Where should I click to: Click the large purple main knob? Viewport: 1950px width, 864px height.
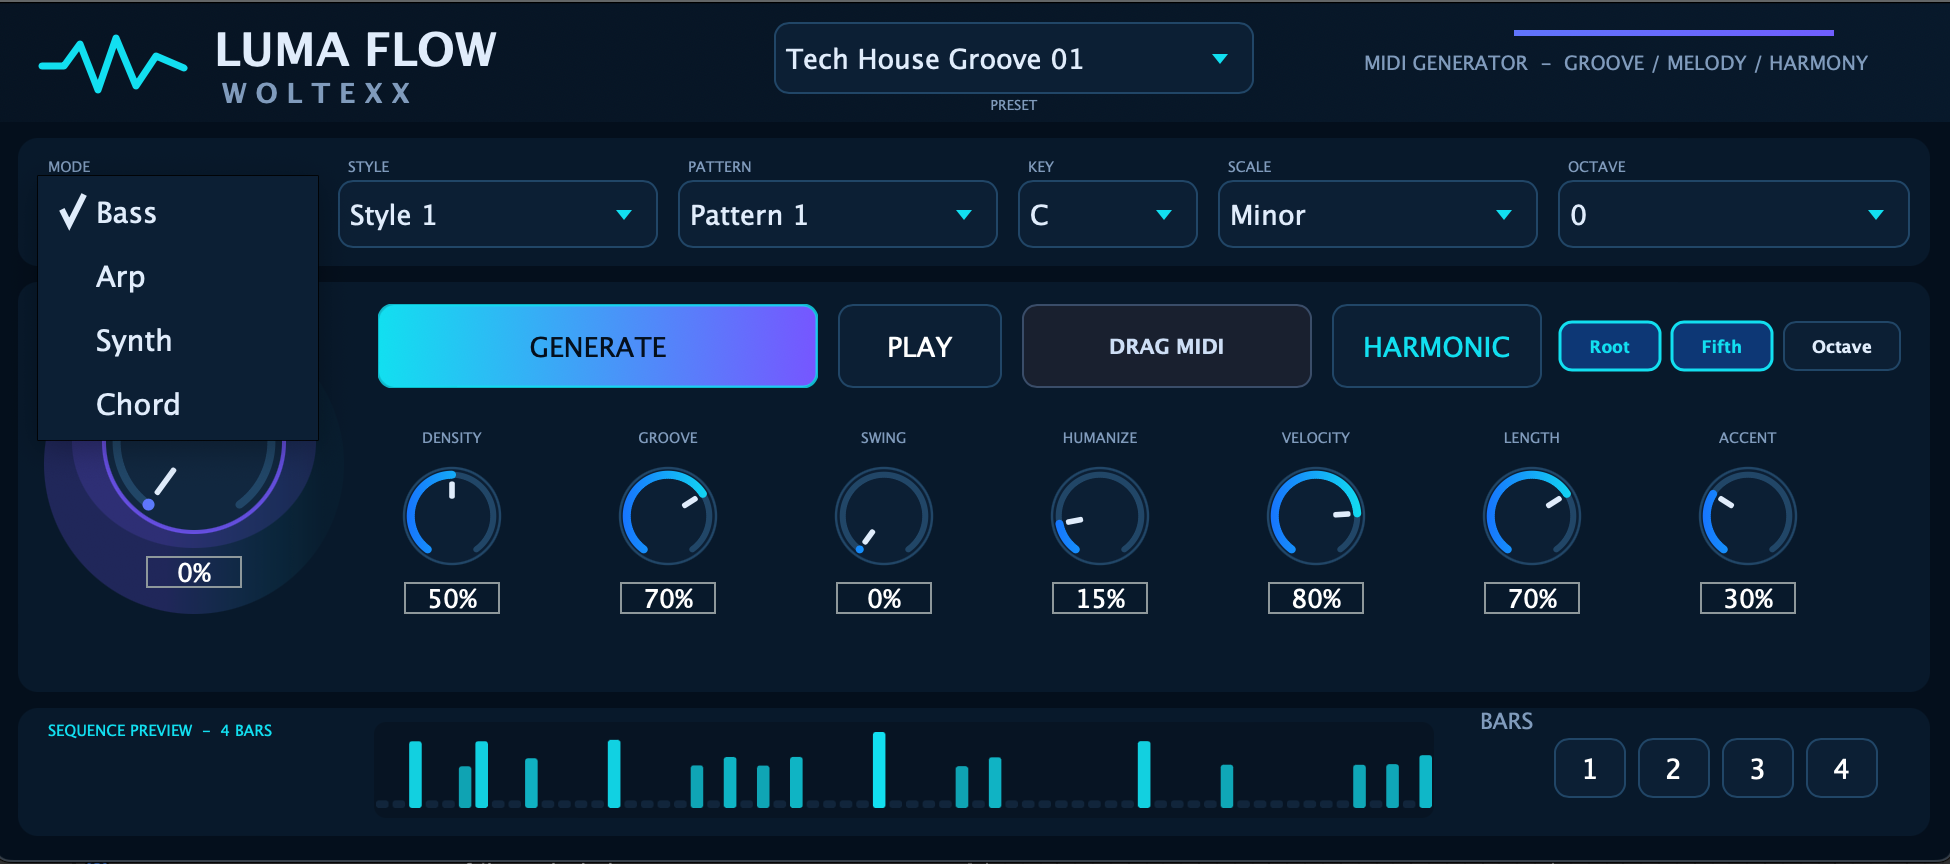194,487
